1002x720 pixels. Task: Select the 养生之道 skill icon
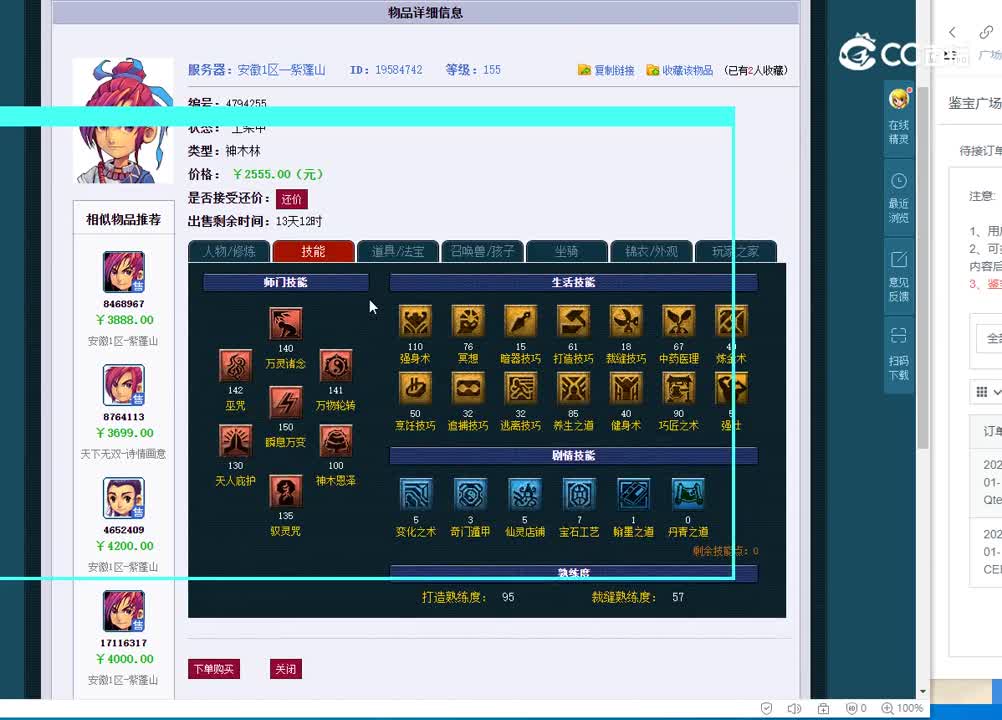573,388
